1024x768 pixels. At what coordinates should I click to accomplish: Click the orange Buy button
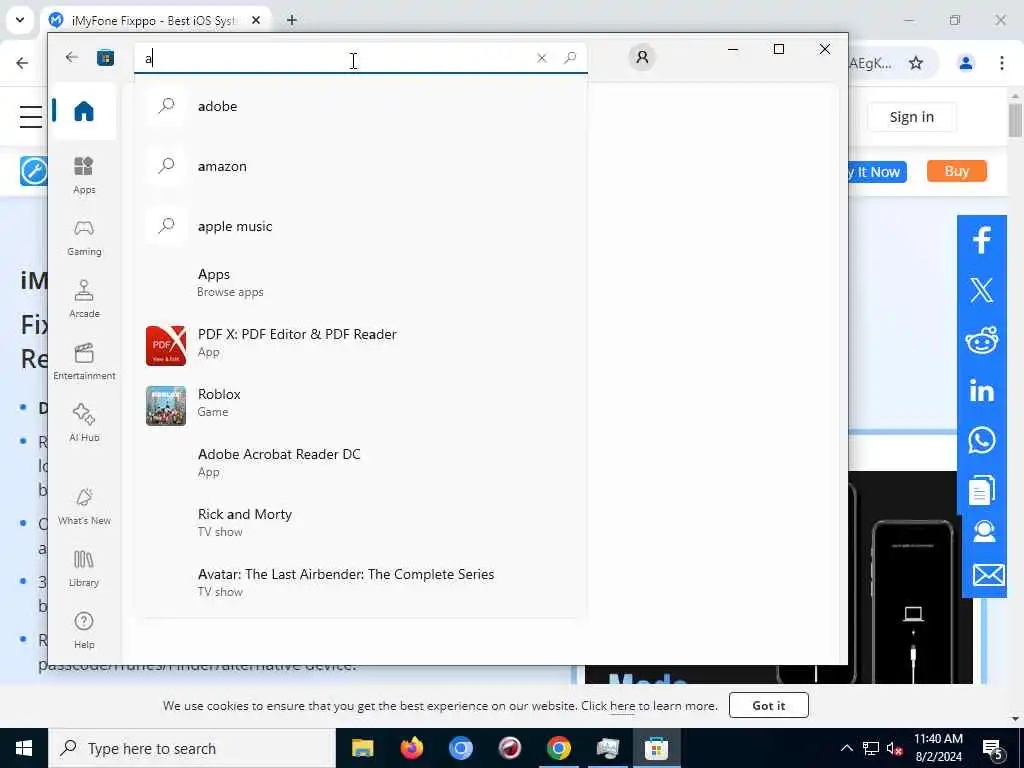[957, 171]
